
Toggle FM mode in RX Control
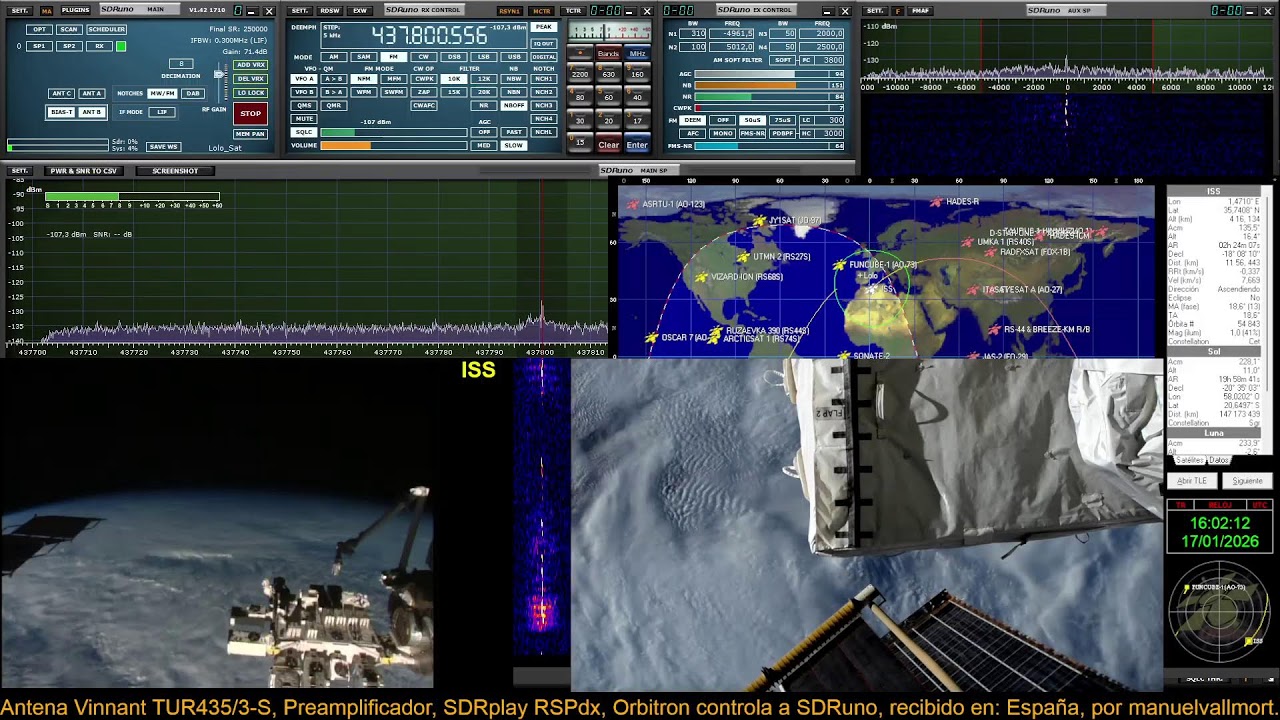394,57
